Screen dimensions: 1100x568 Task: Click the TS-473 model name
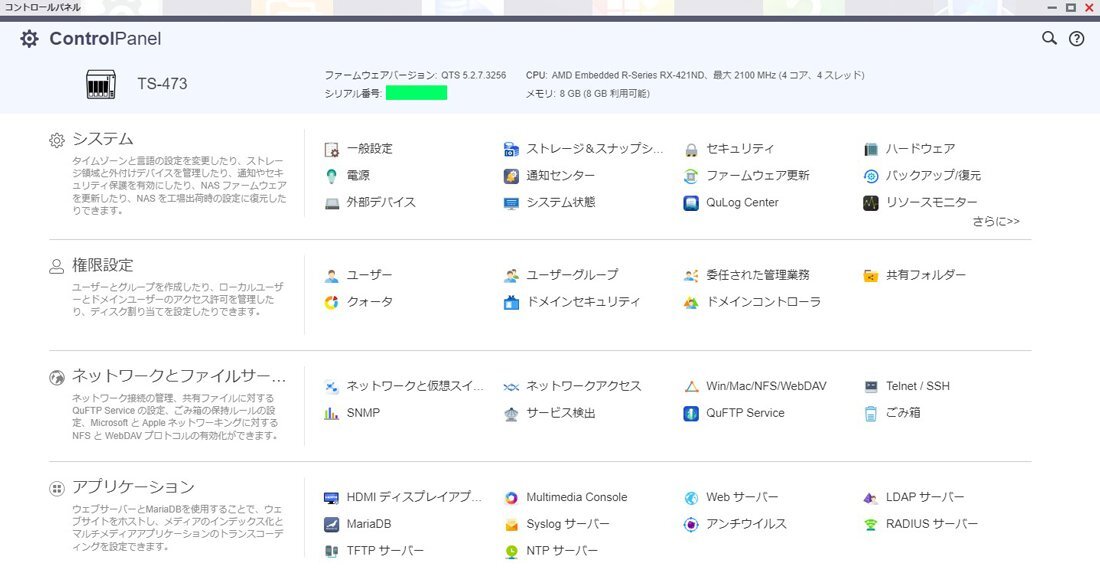click(x=162, y=83)
